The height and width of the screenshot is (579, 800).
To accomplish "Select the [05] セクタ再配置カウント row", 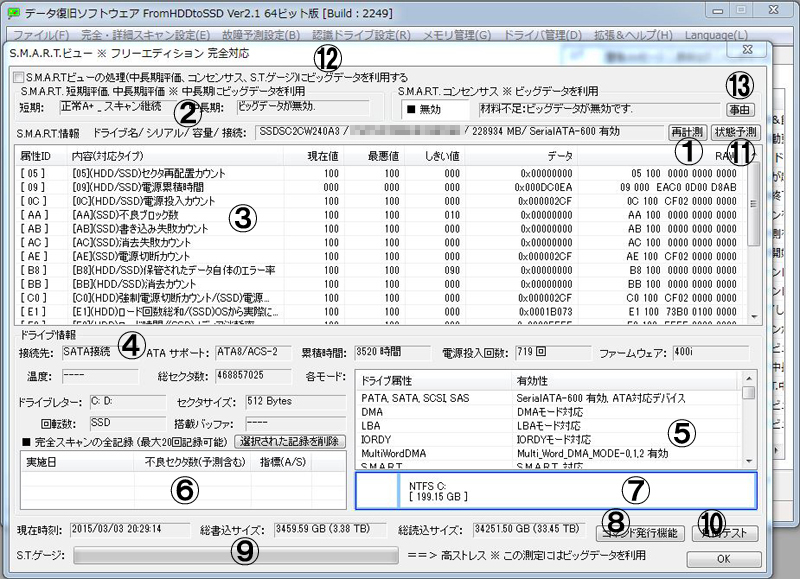I will 381,173.
